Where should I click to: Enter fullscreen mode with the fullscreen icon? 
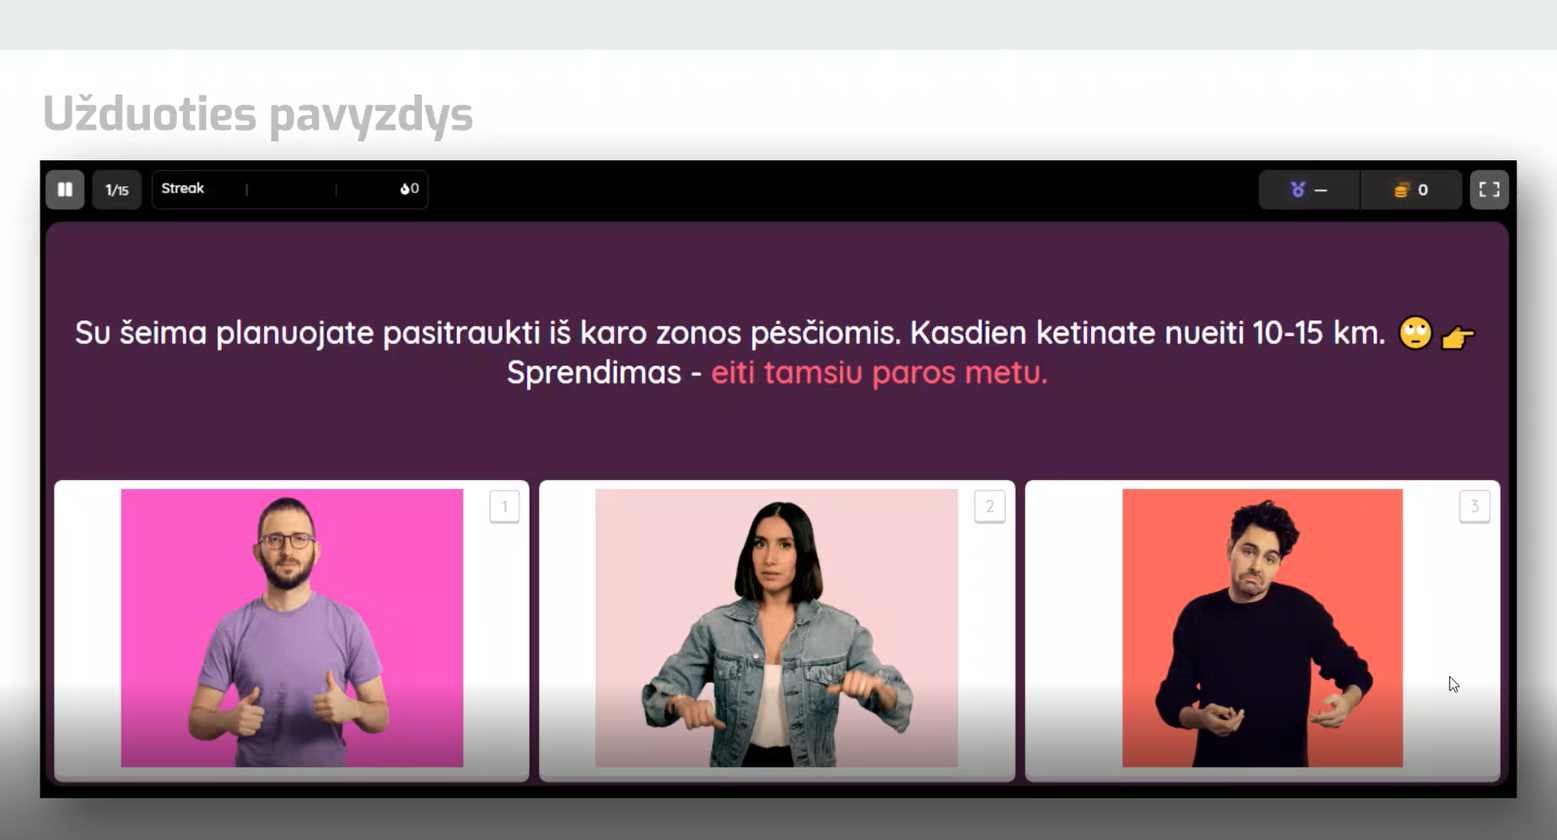coord(1489,189)
